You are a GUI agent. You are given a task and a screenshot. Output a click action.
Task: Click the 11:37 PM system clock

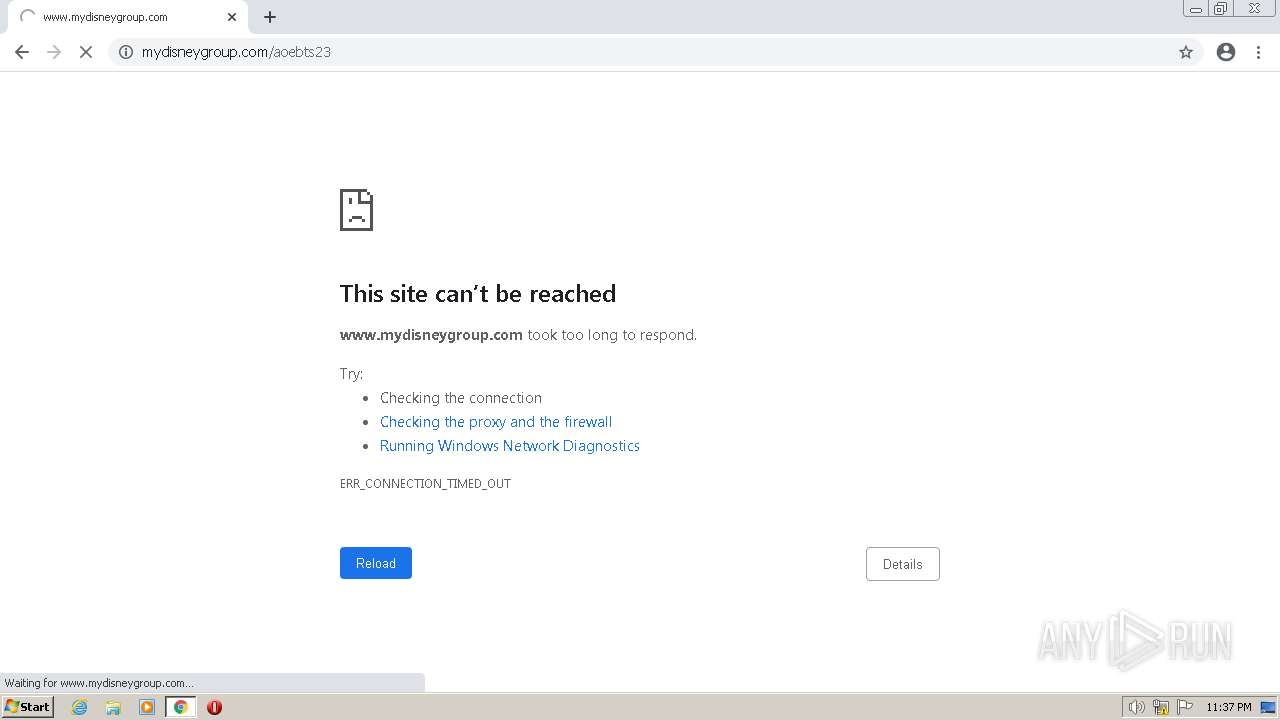point(1229,707)
